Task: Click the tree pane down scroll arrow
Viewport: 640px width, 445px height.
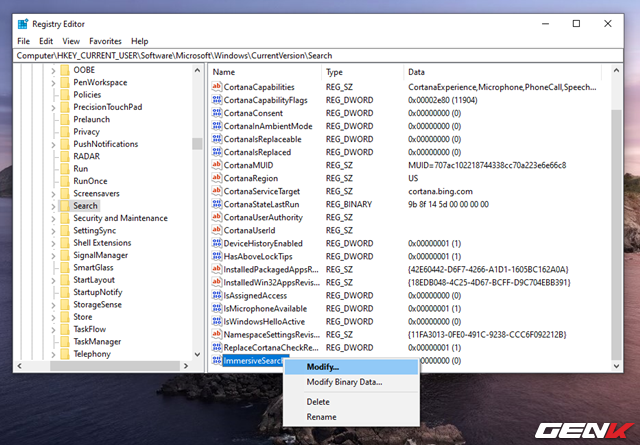Action: click(198, 354)
